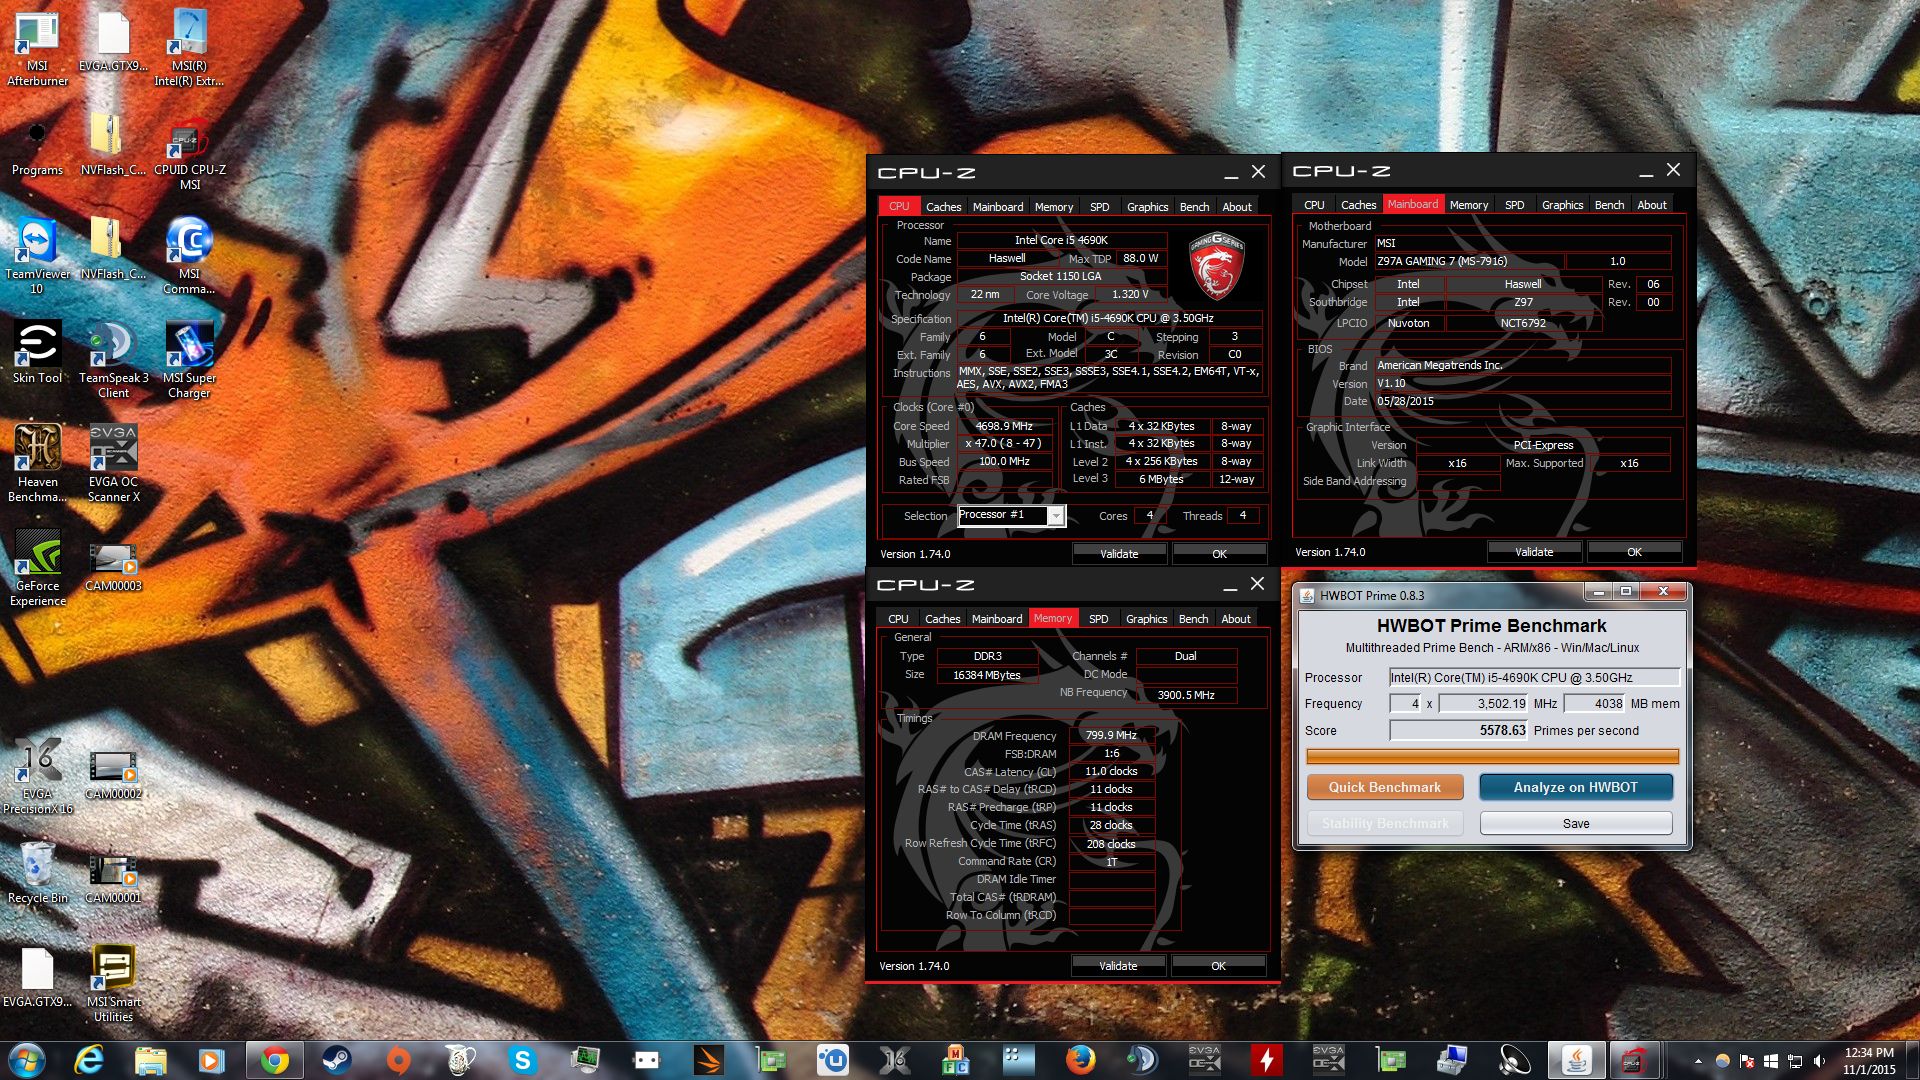The width and height of the screenshot is (1920, 1080).
Task: Open the Recycle Bin
Action: pyautogui.click(x=37, y=872)
